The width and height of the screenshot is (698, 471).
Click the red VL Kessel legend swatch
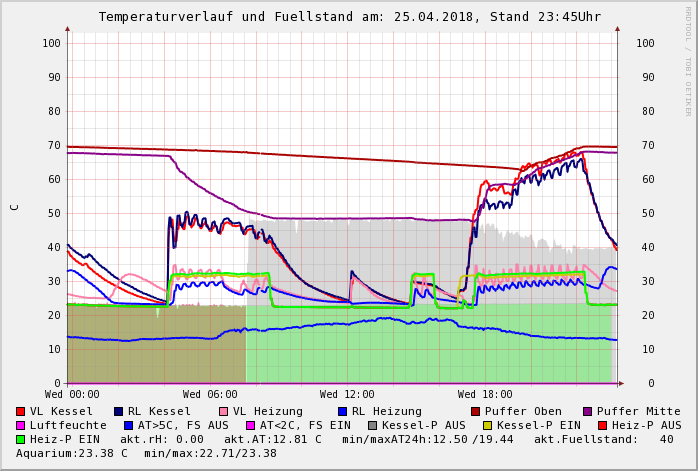click(21, 411)
